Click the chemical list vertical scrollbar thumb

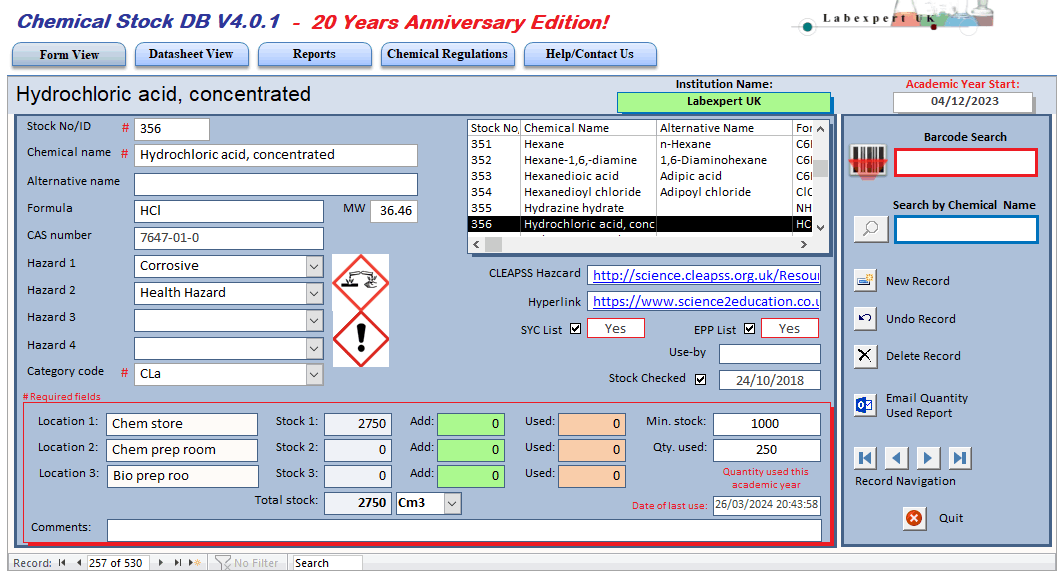tap(820, 168)
